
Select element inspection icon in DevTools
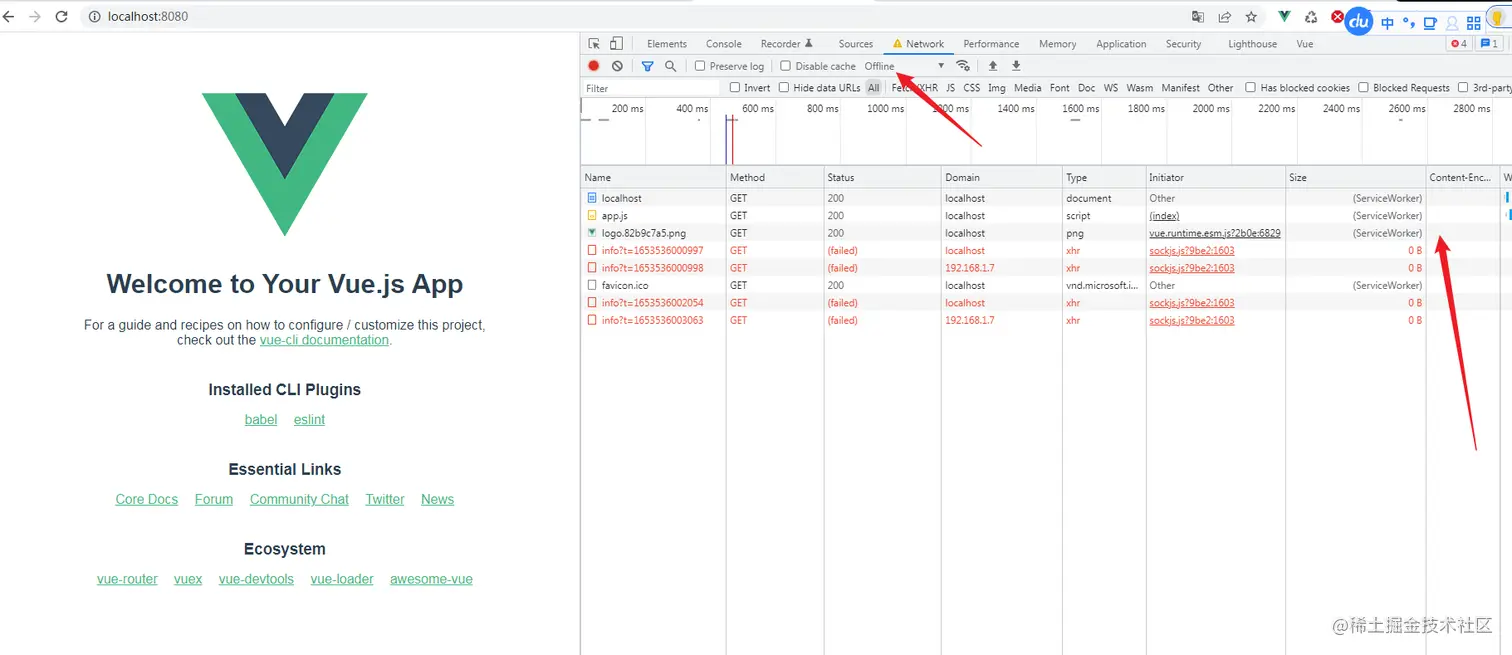(x=592, y=43)
